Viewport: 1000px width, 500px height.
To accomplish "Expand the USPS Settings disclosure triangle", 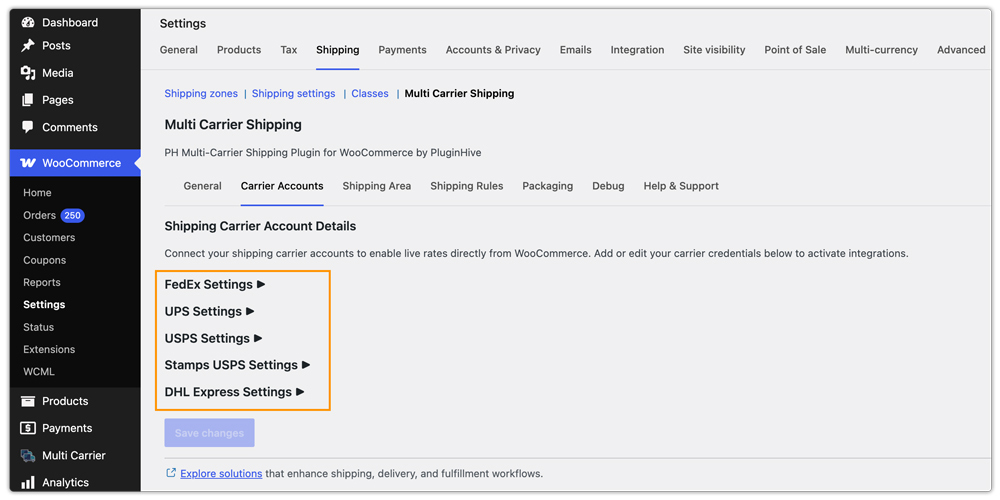I will click(258, 338).
